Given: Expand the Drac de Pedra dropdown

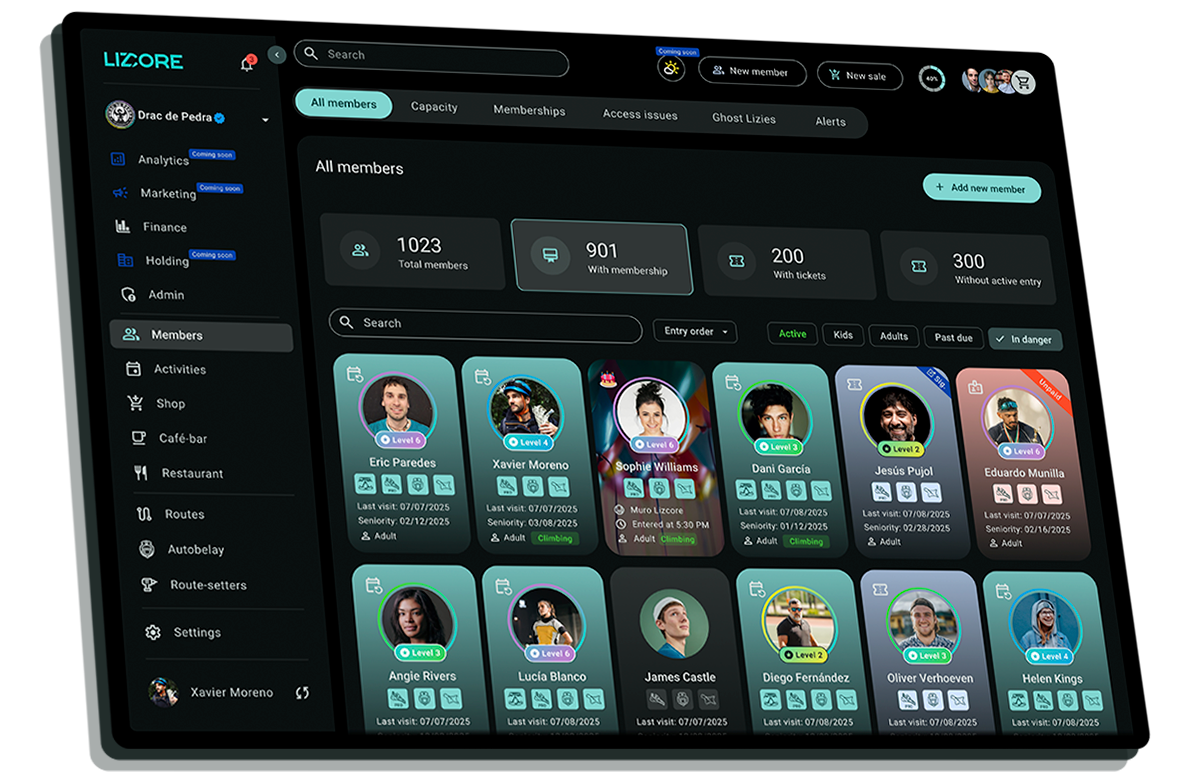Looking at the screenshot, I should coord(265,120).
